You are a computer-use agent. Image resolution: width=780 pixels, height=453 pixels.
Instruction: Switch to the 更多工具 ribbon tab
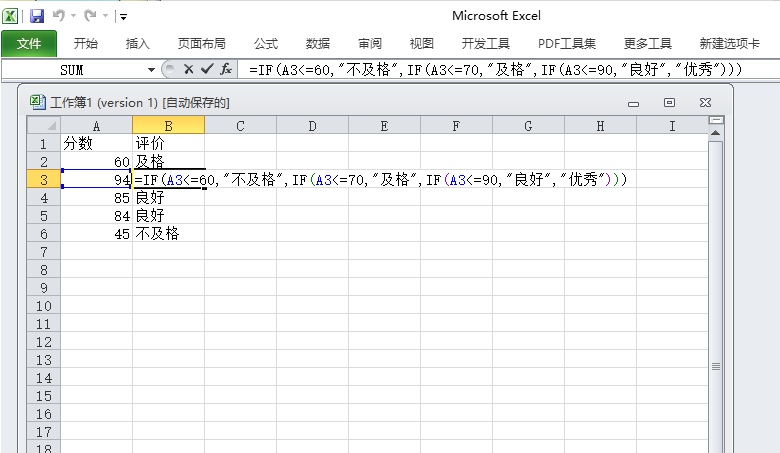648,44
